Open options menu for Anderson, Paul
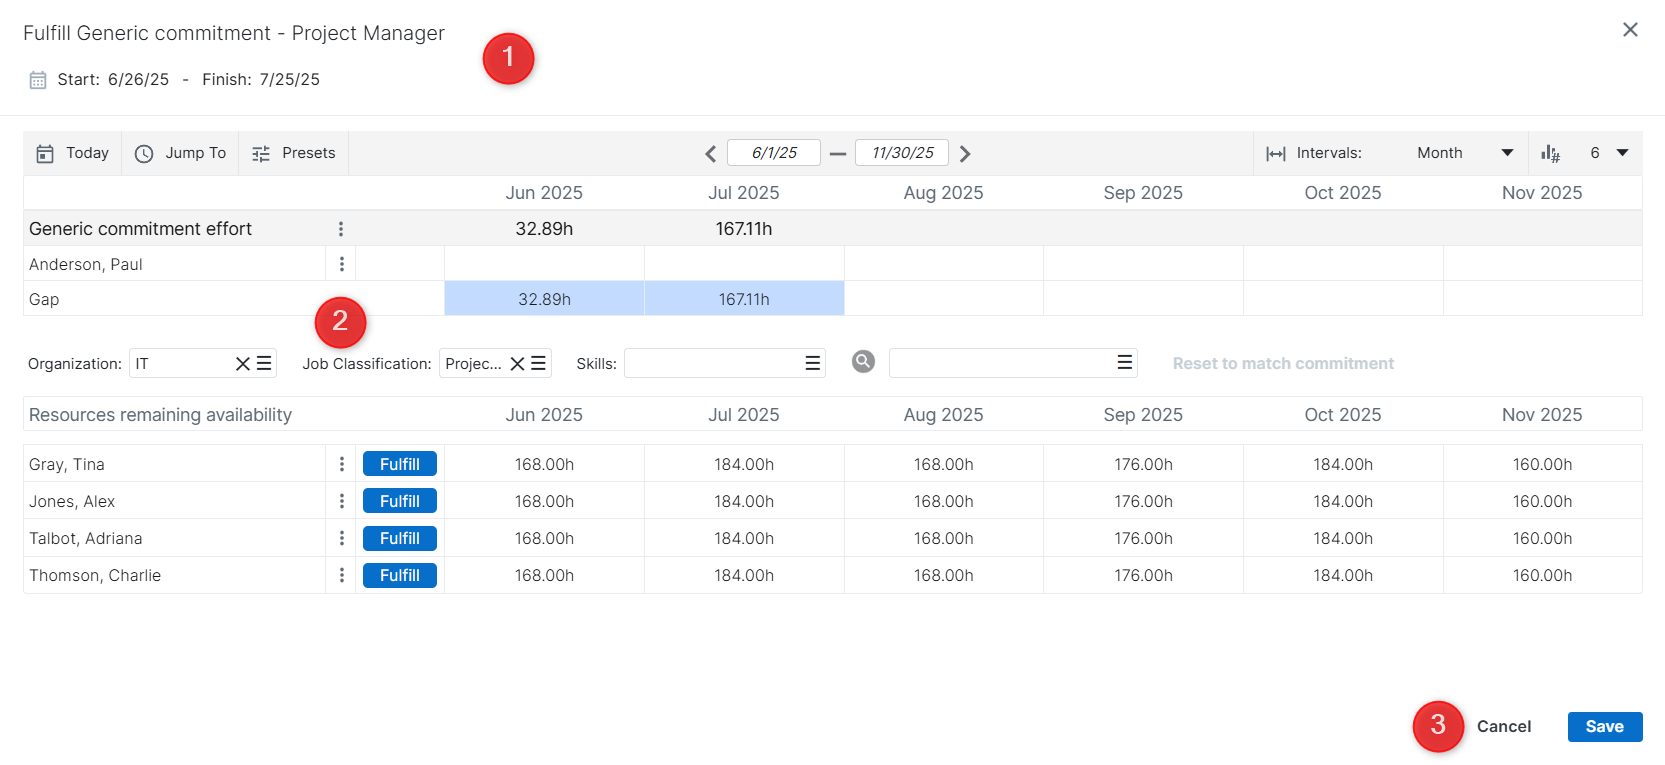The width and height of the screenshot is (1665, 765). coord(341,264)
